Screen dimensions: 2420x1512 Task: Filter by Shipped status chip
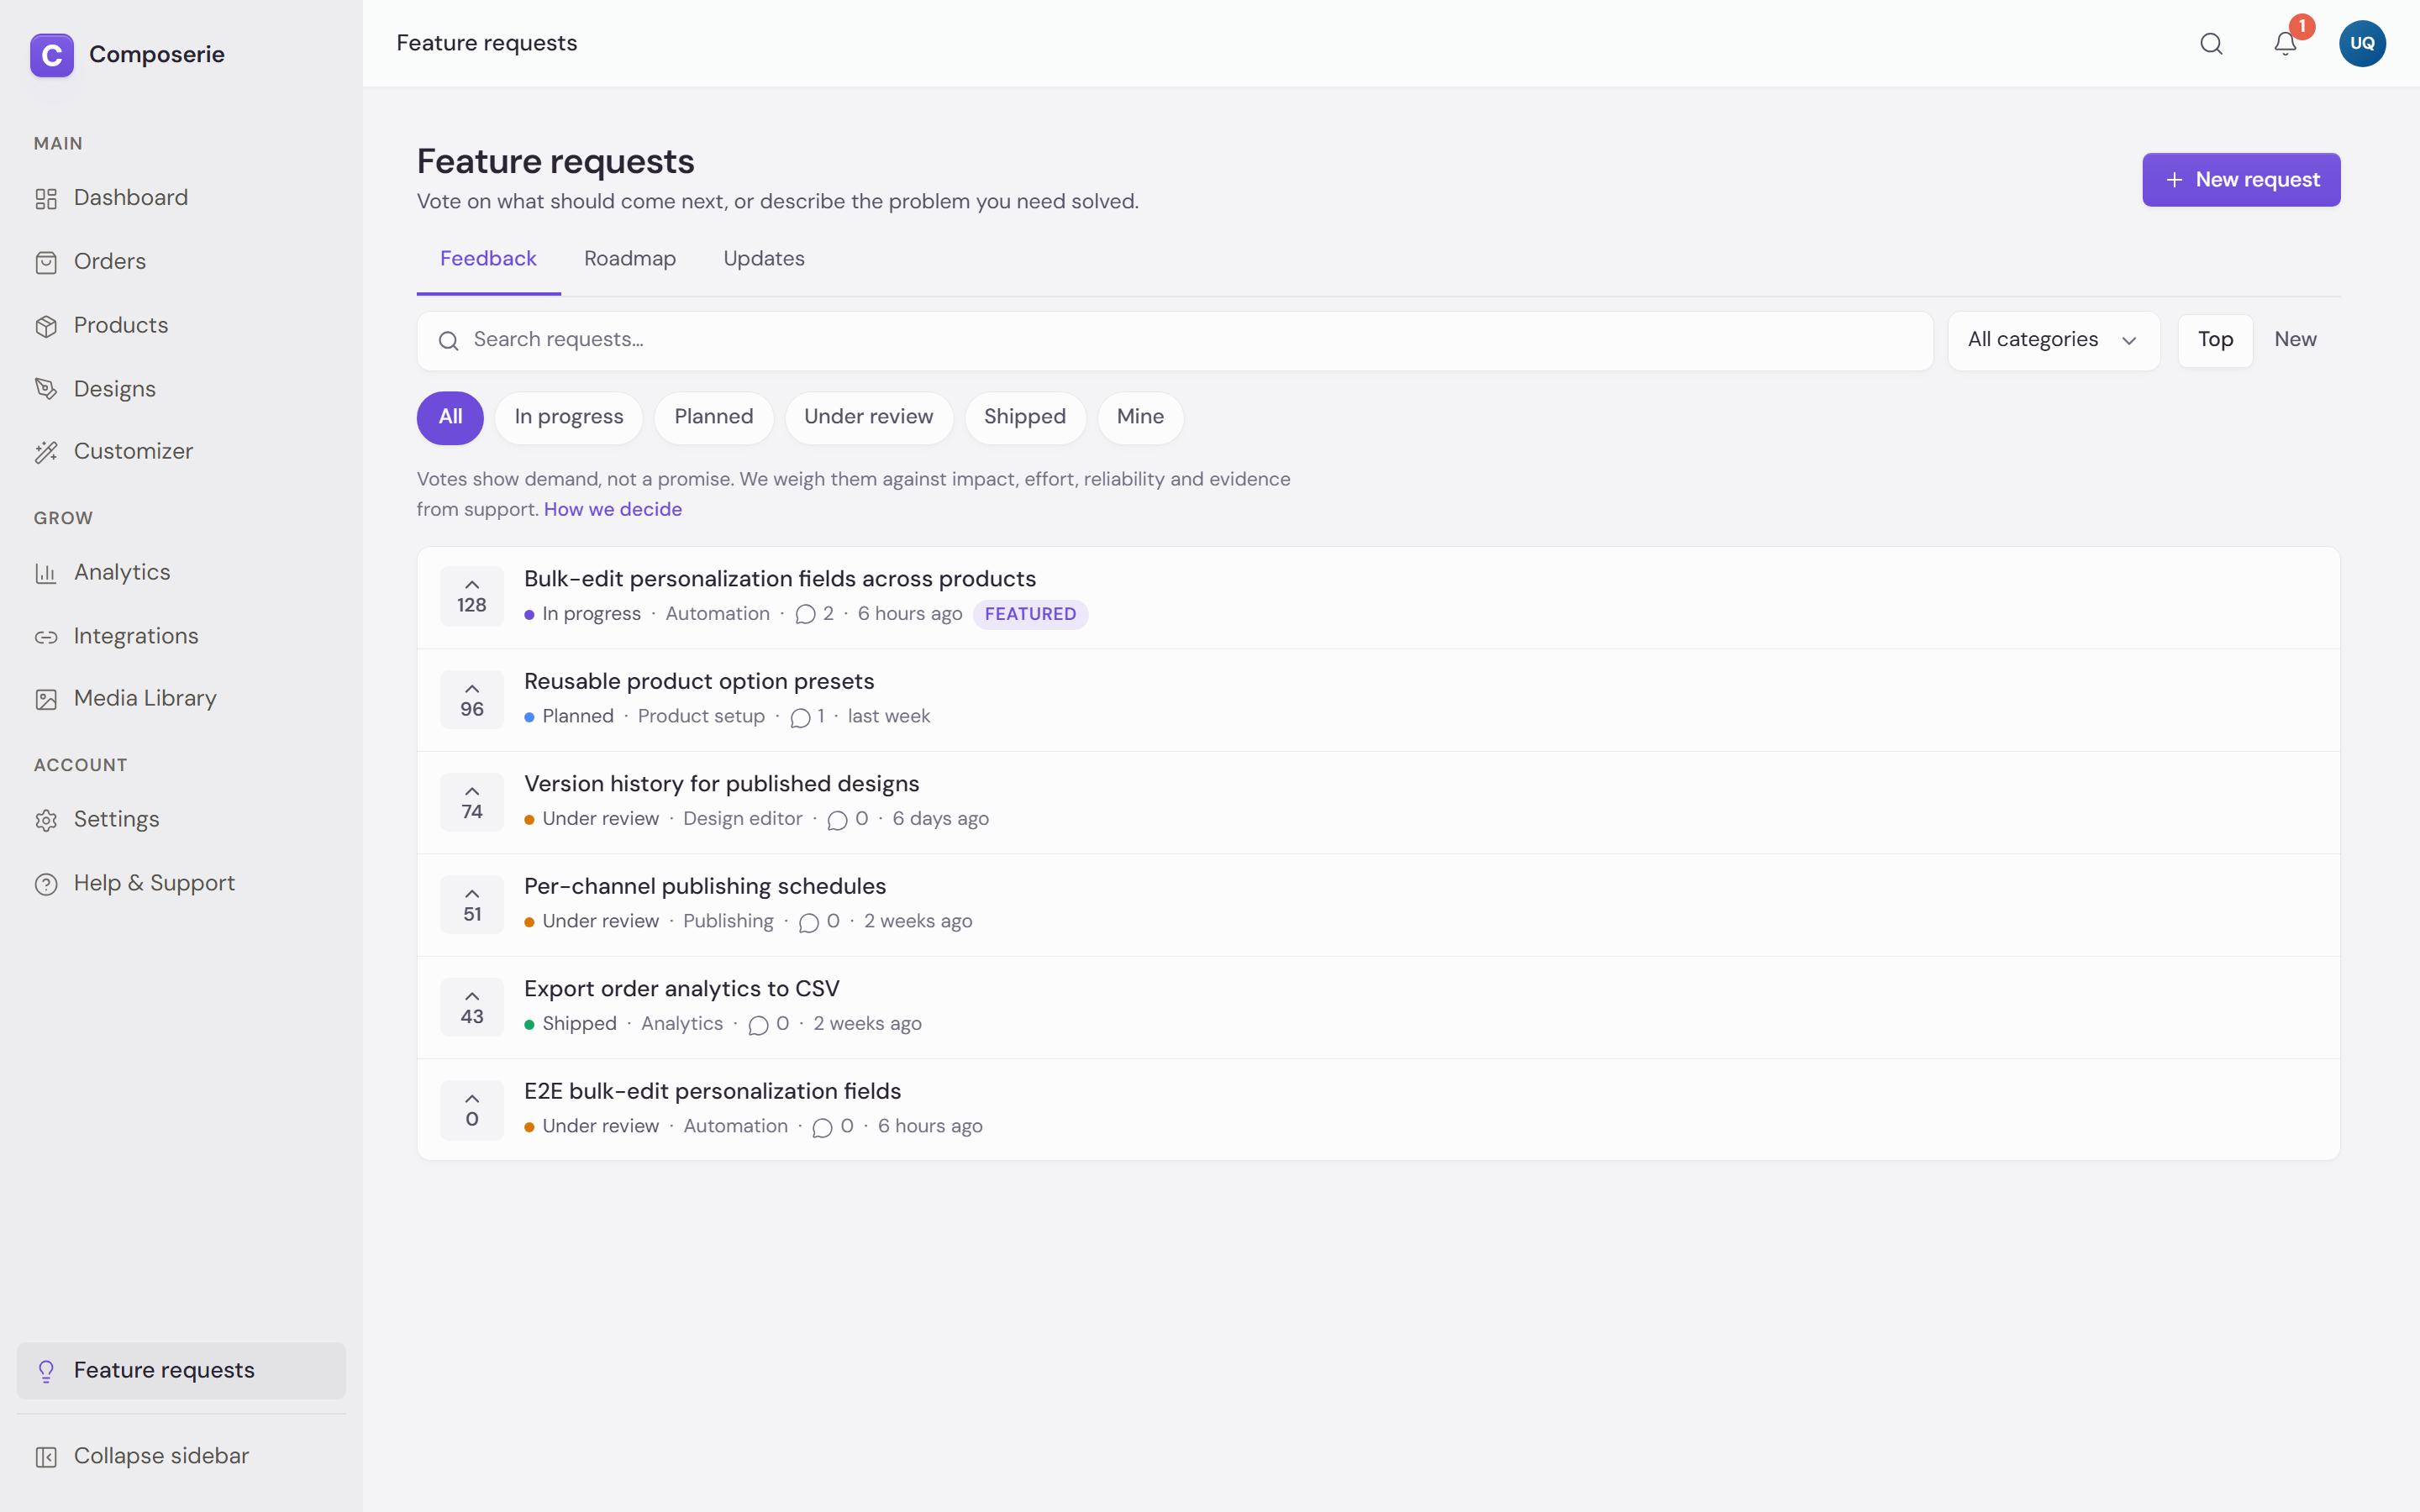point(1025,417)
